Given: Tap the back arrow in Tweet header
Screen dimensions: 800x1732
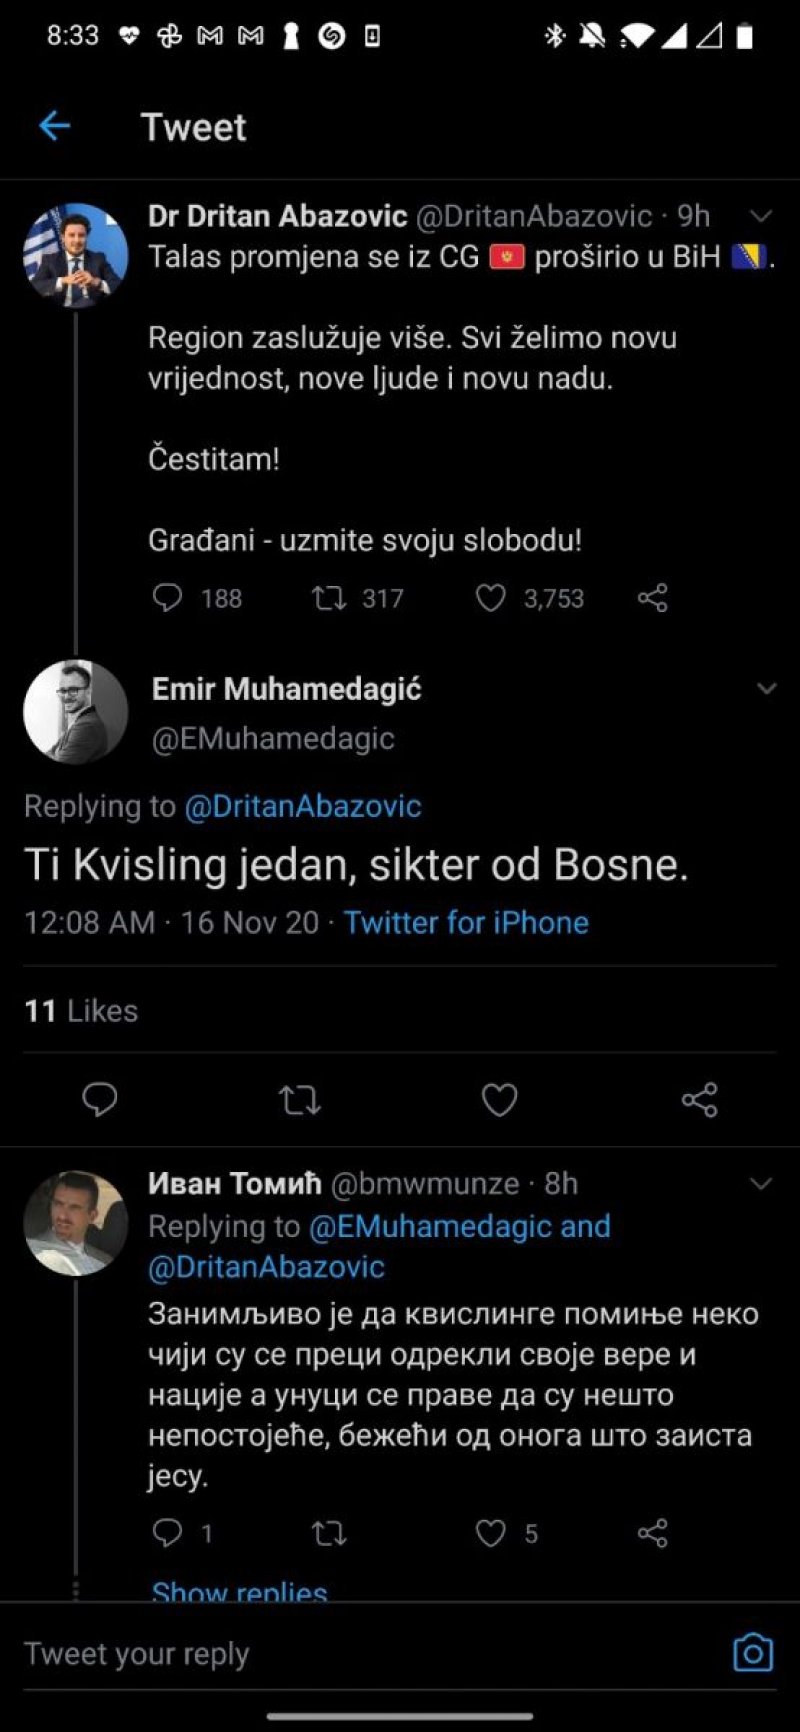Looking at the screenshot, I should (54, 126).
